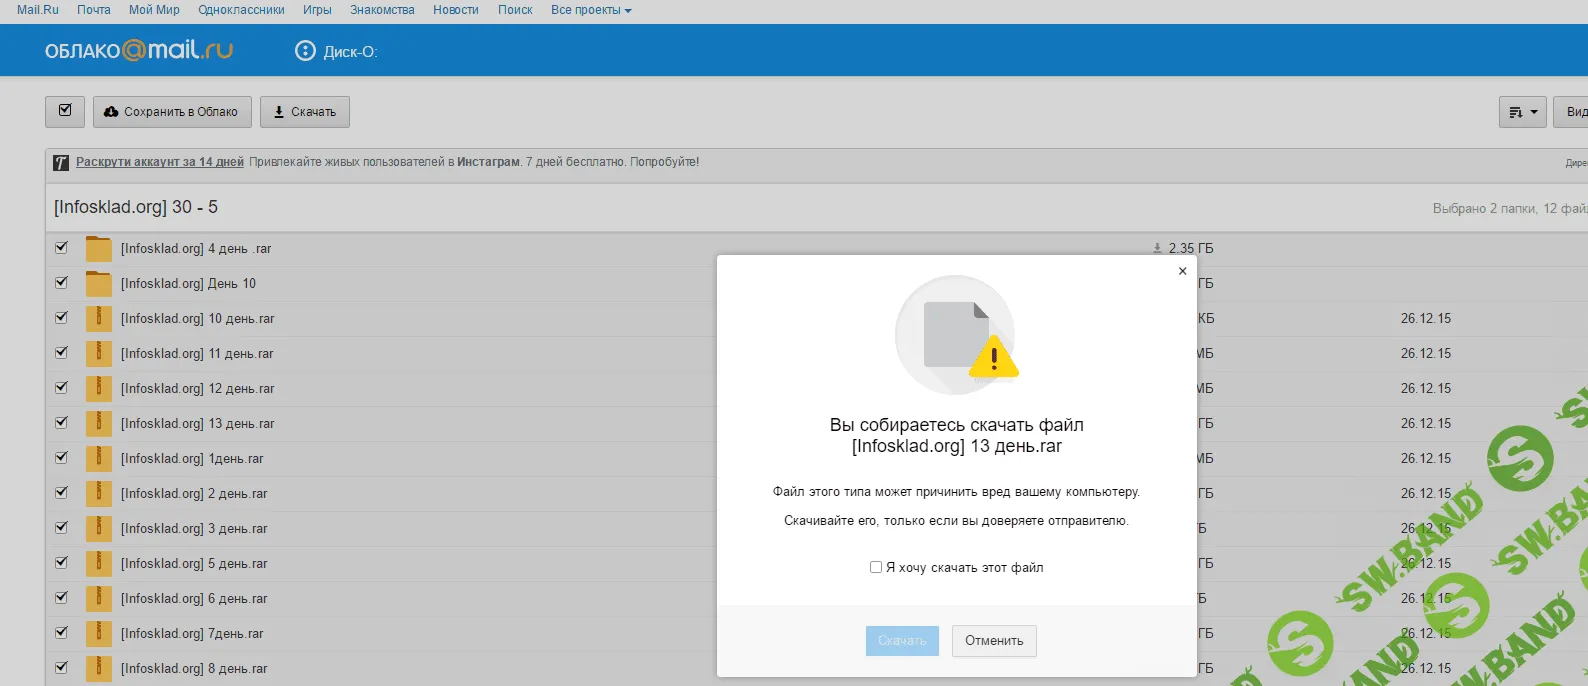1588x686 pixels.
Task: Uncheck the '11 день.rar' file checkbox
Action: [x=62, y=353]
